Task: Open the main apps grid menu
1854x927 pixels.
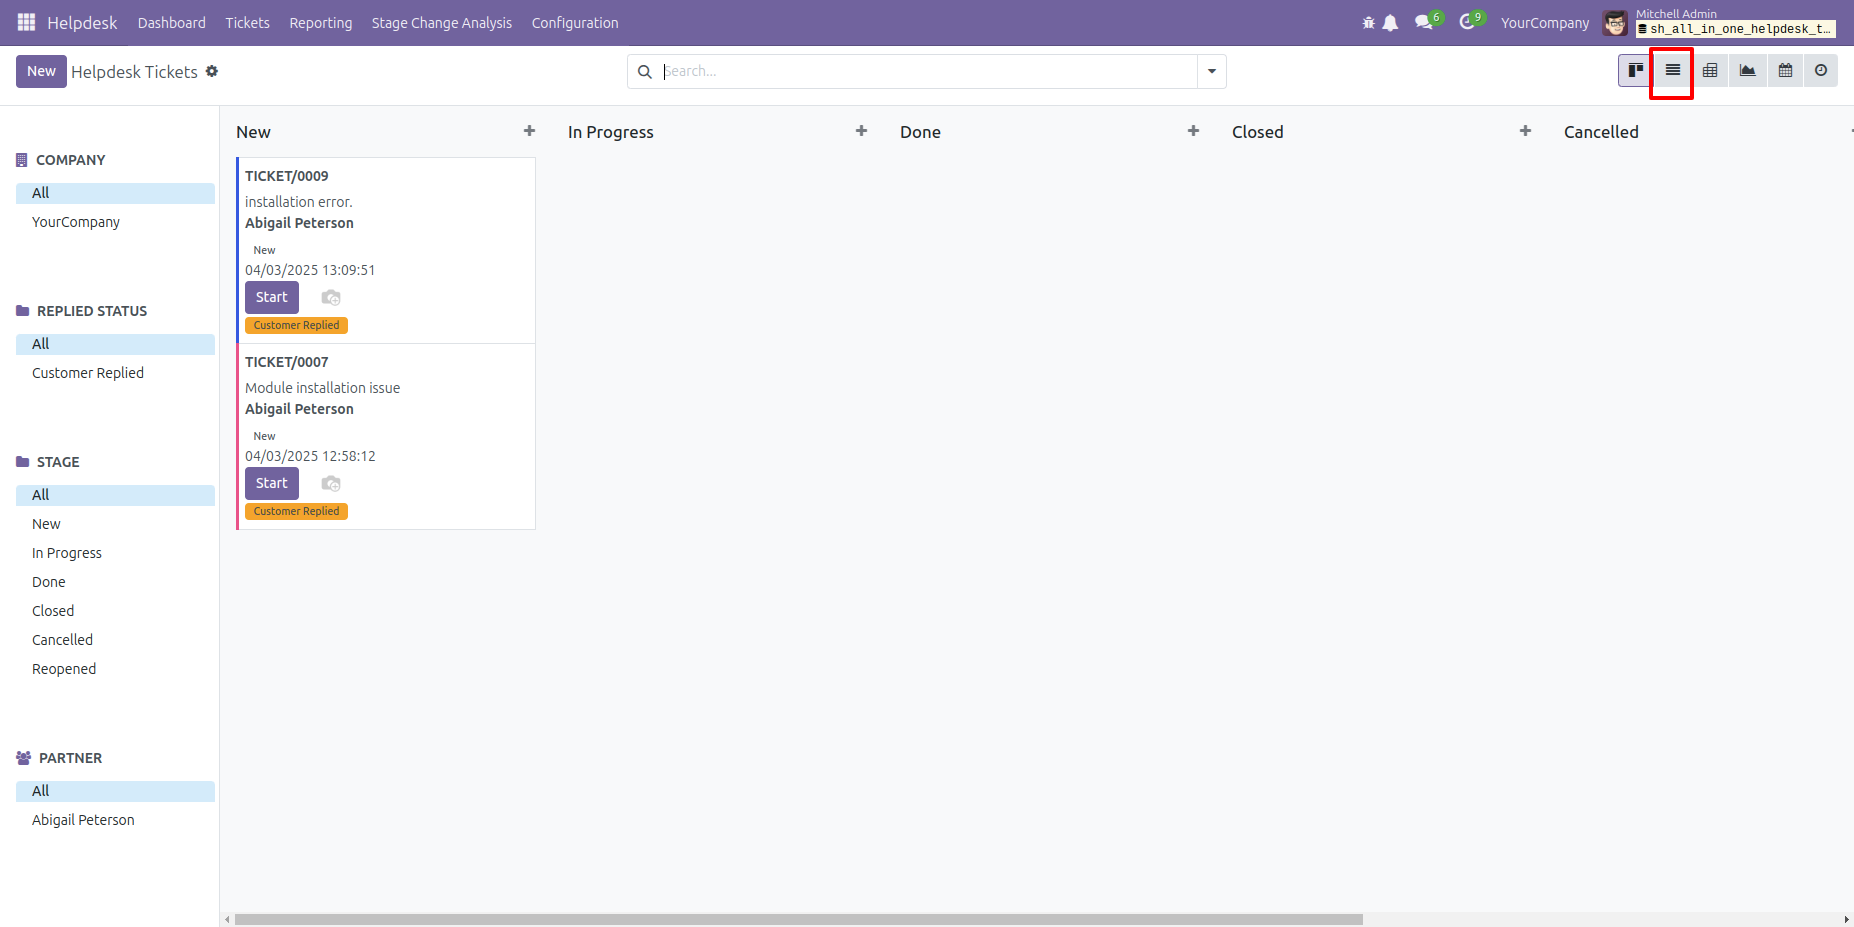Action: click(26, 22)
